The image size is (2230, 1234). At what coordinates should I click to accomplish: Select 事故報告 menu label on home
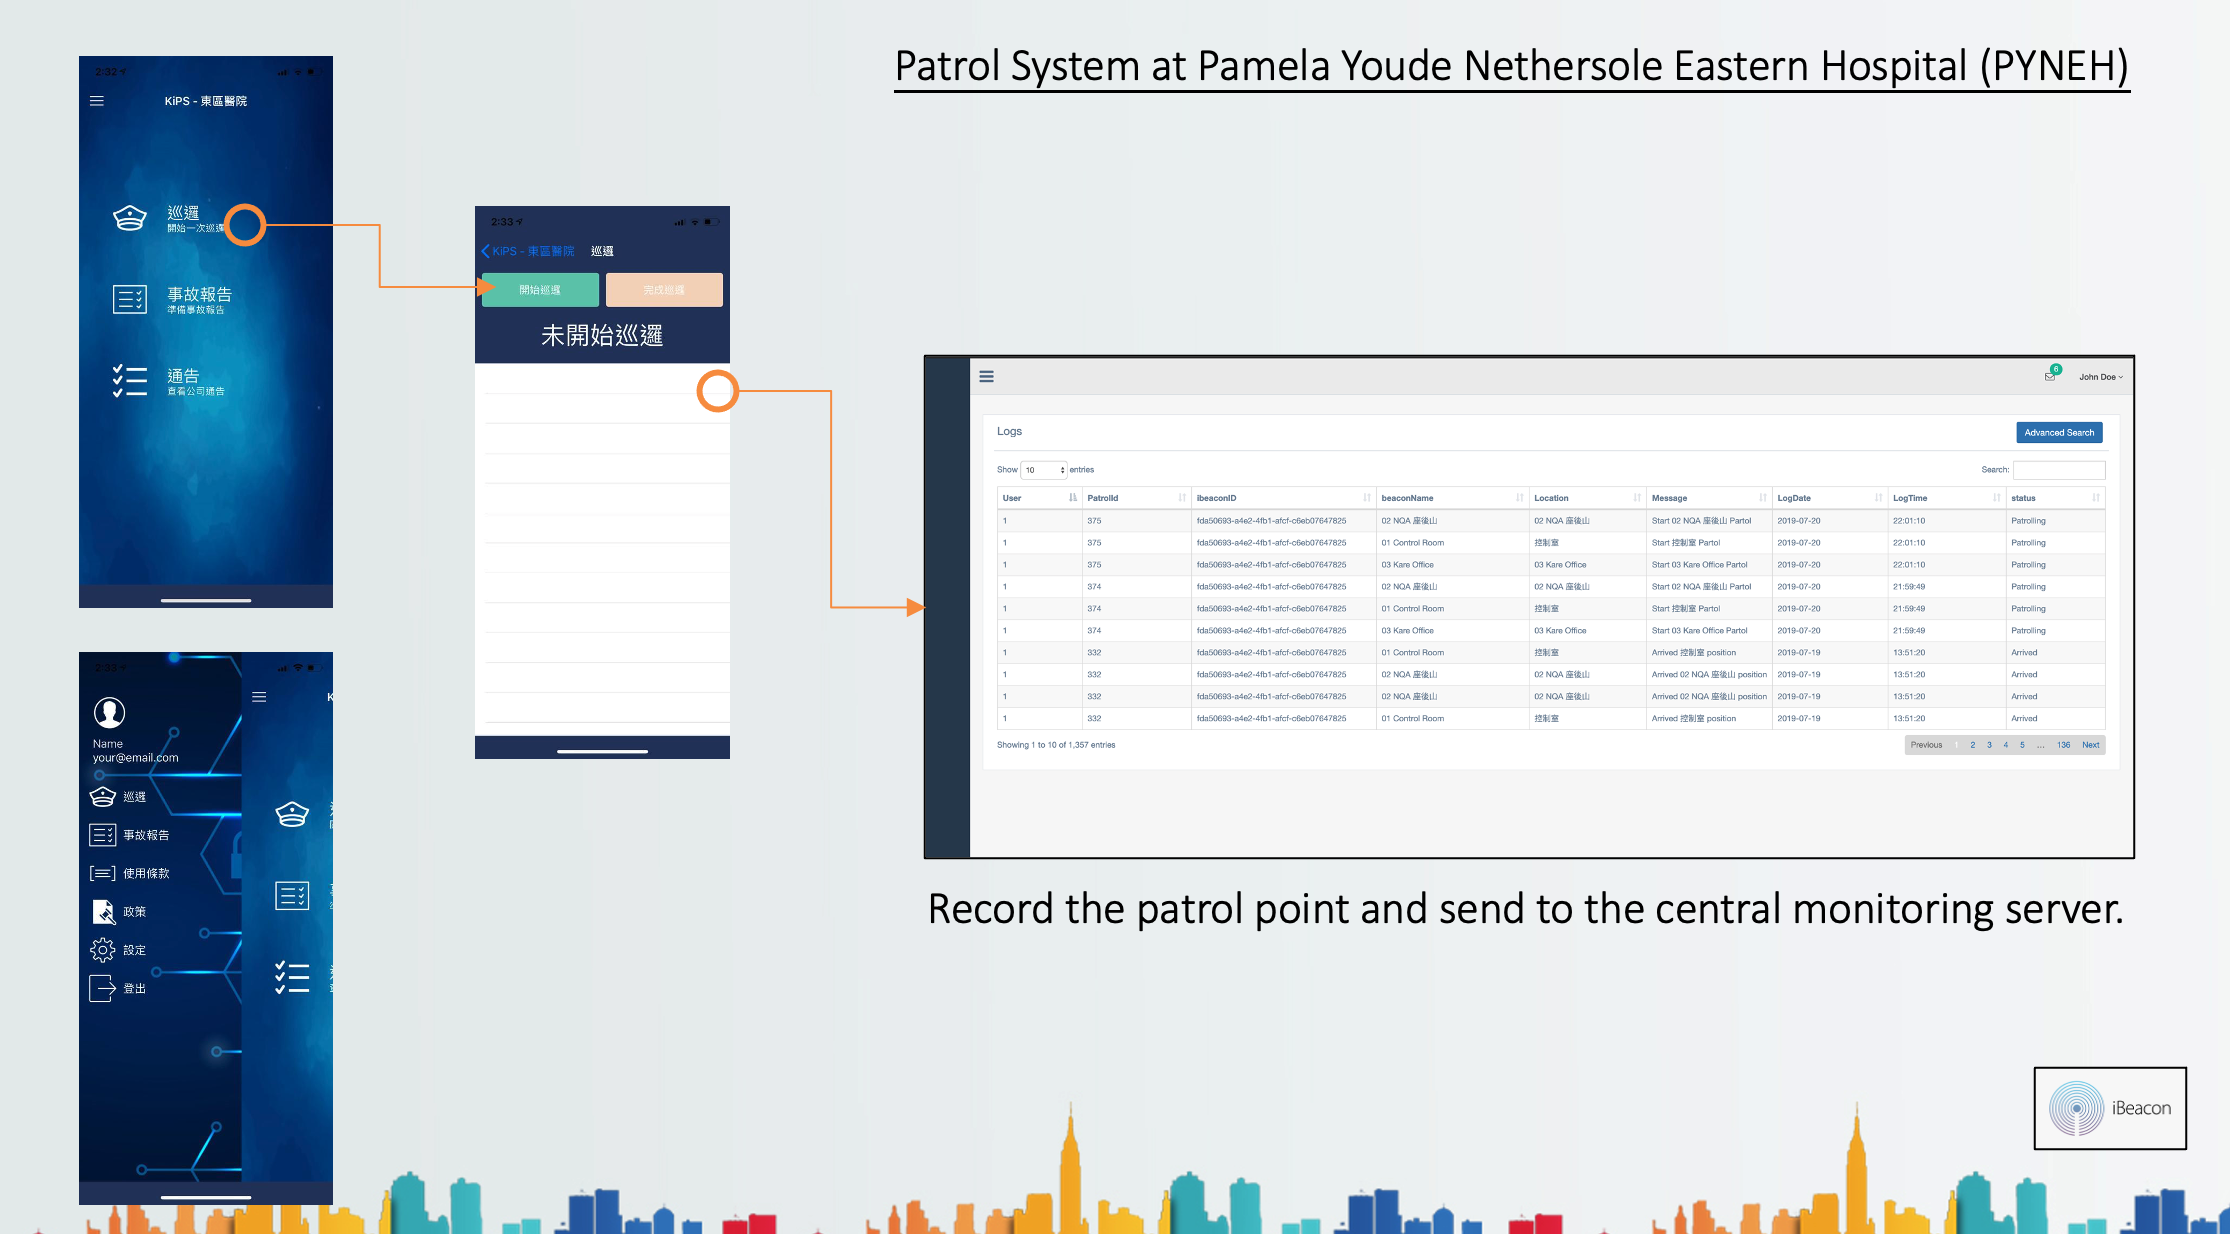(x=199, y=294)
